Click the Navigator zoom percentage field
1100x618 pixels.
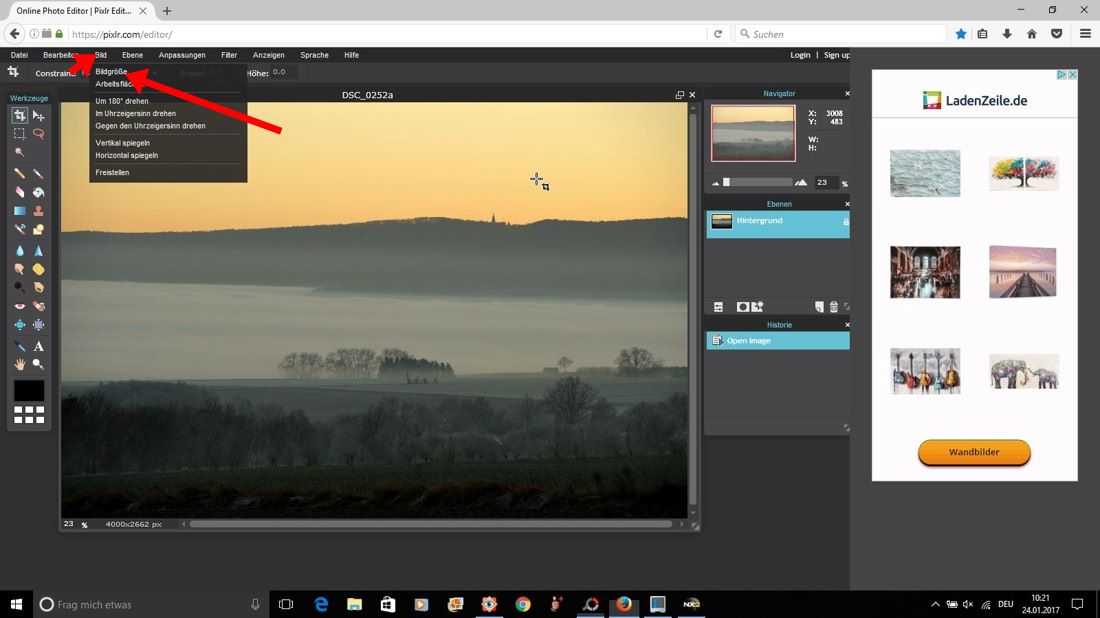pyautogui.click(x=826, y=182)
